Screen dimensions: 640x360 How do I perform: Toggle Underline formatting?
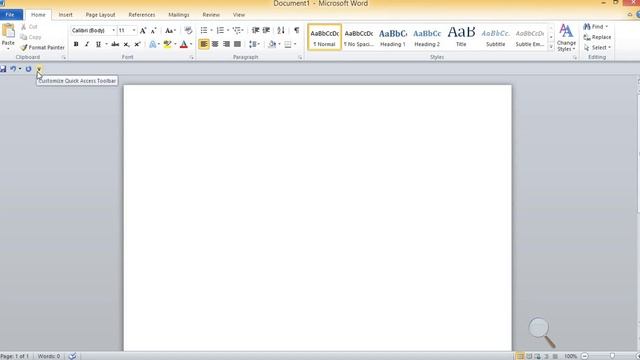(x=98, y=44)
